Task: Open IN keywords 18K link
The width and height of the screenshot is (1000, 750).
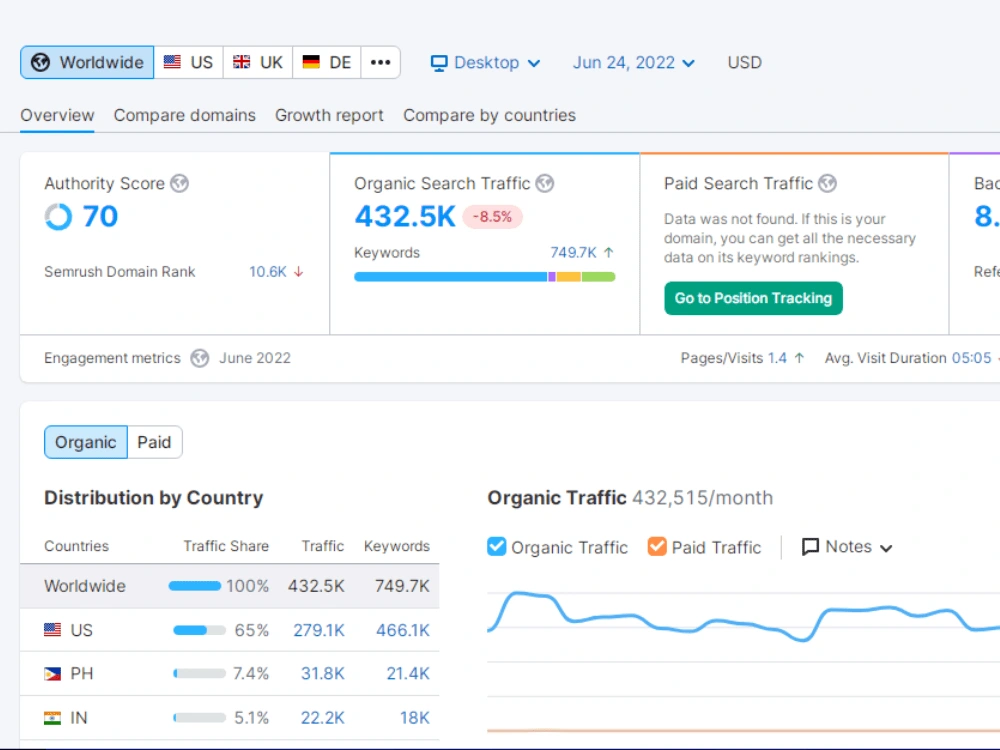Action: tap(415, 718)
